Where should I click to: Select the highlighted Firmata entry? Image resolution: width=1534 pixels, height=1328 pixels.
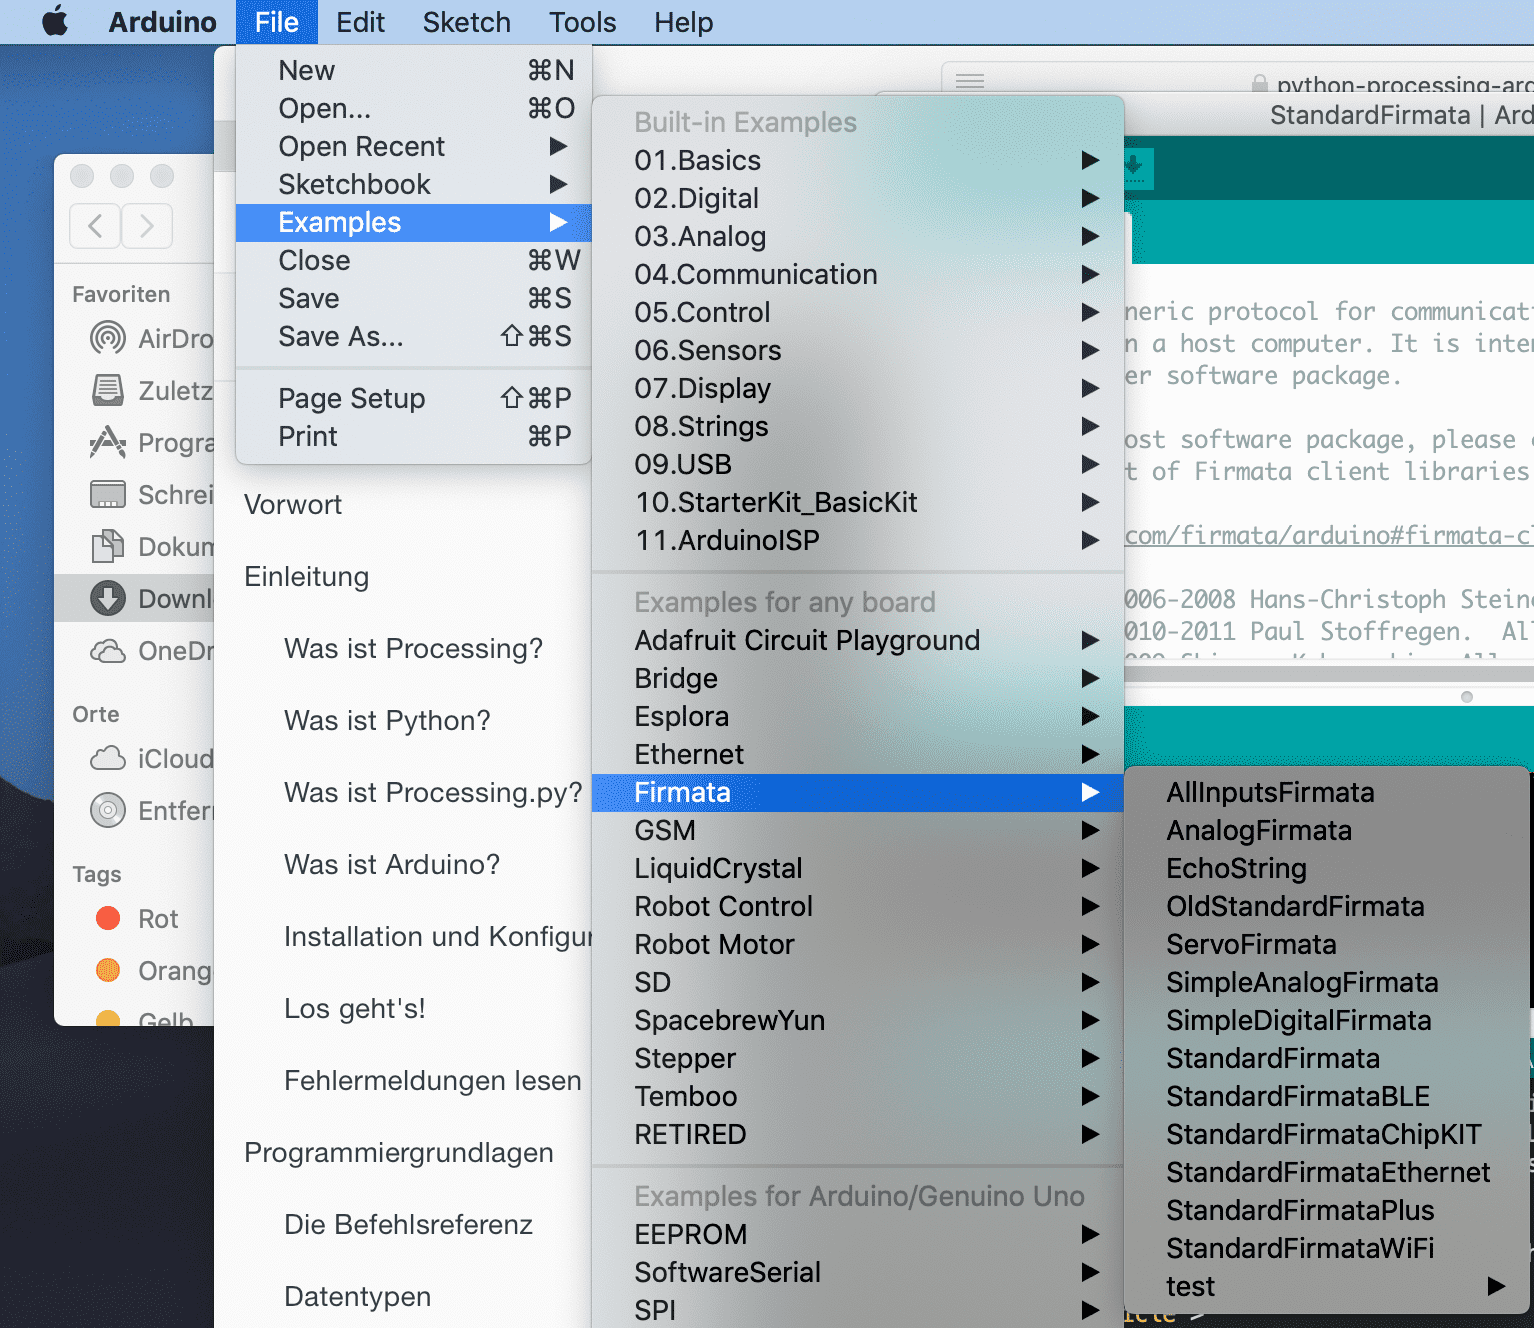tap(858, 792)
